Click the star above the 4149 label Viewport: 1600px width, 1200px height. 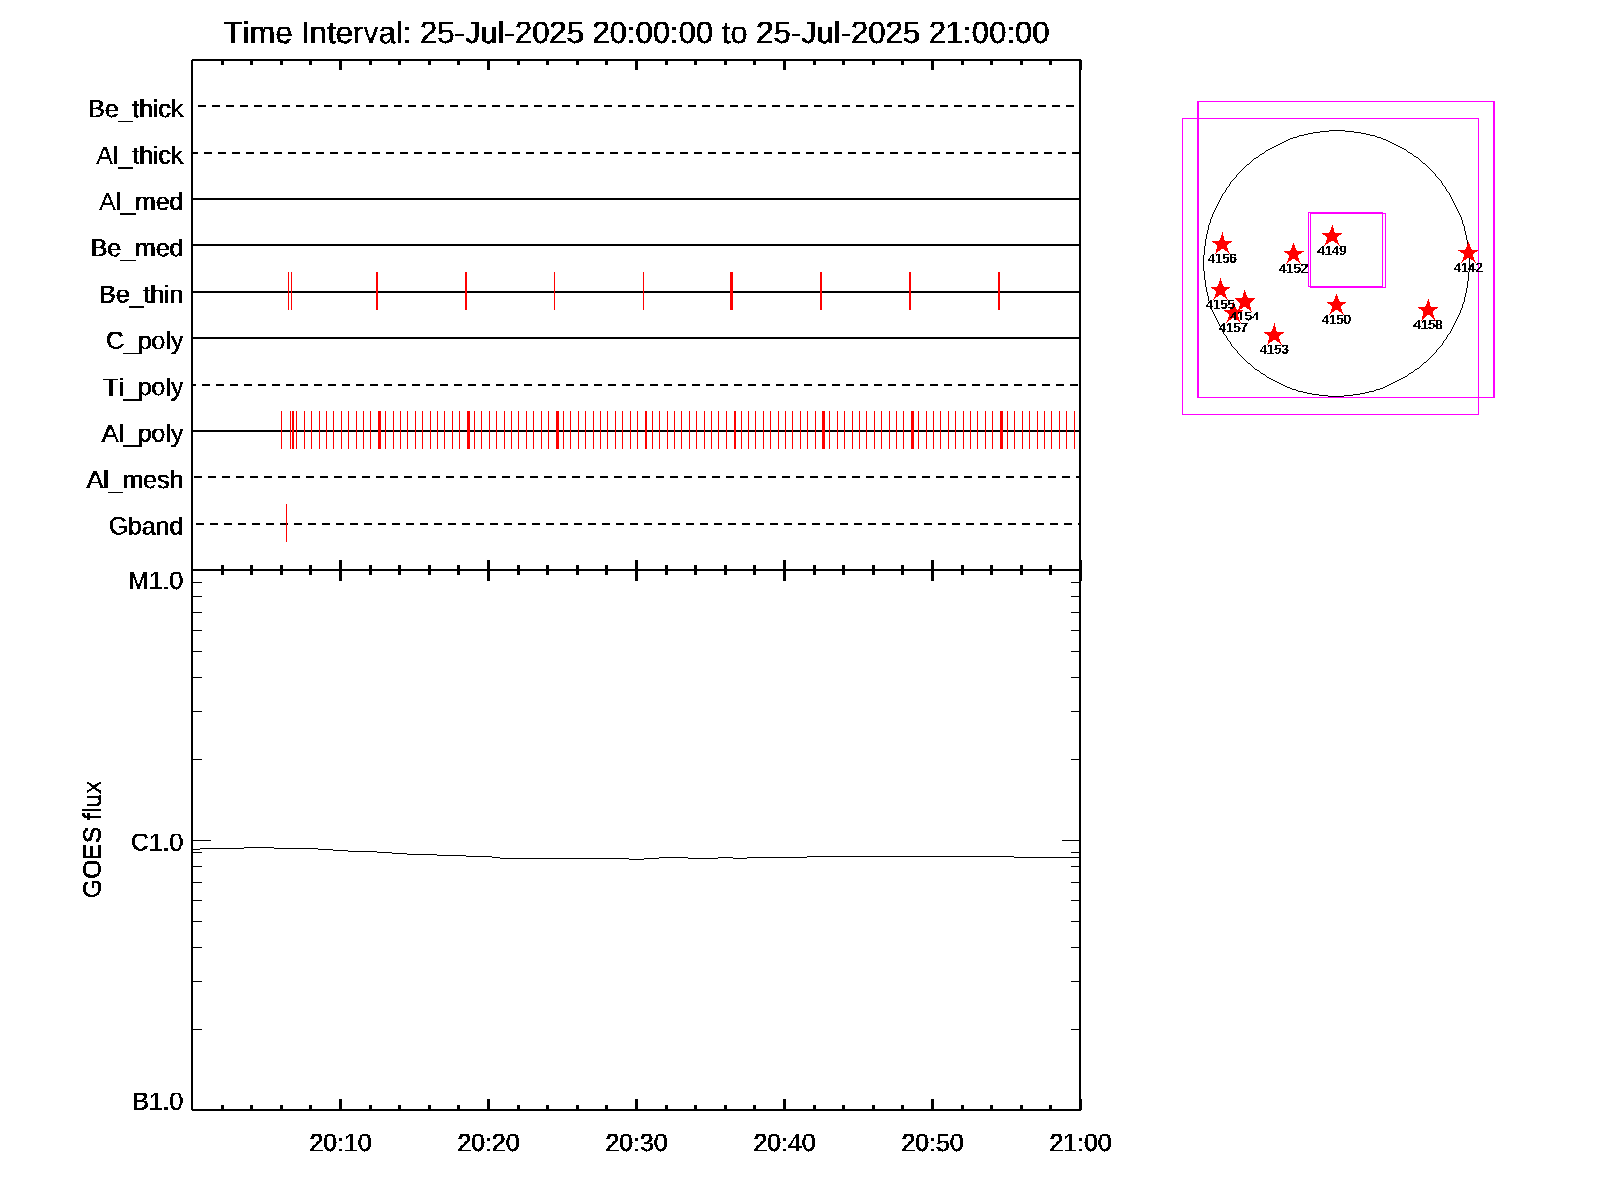pos(1332,236)
